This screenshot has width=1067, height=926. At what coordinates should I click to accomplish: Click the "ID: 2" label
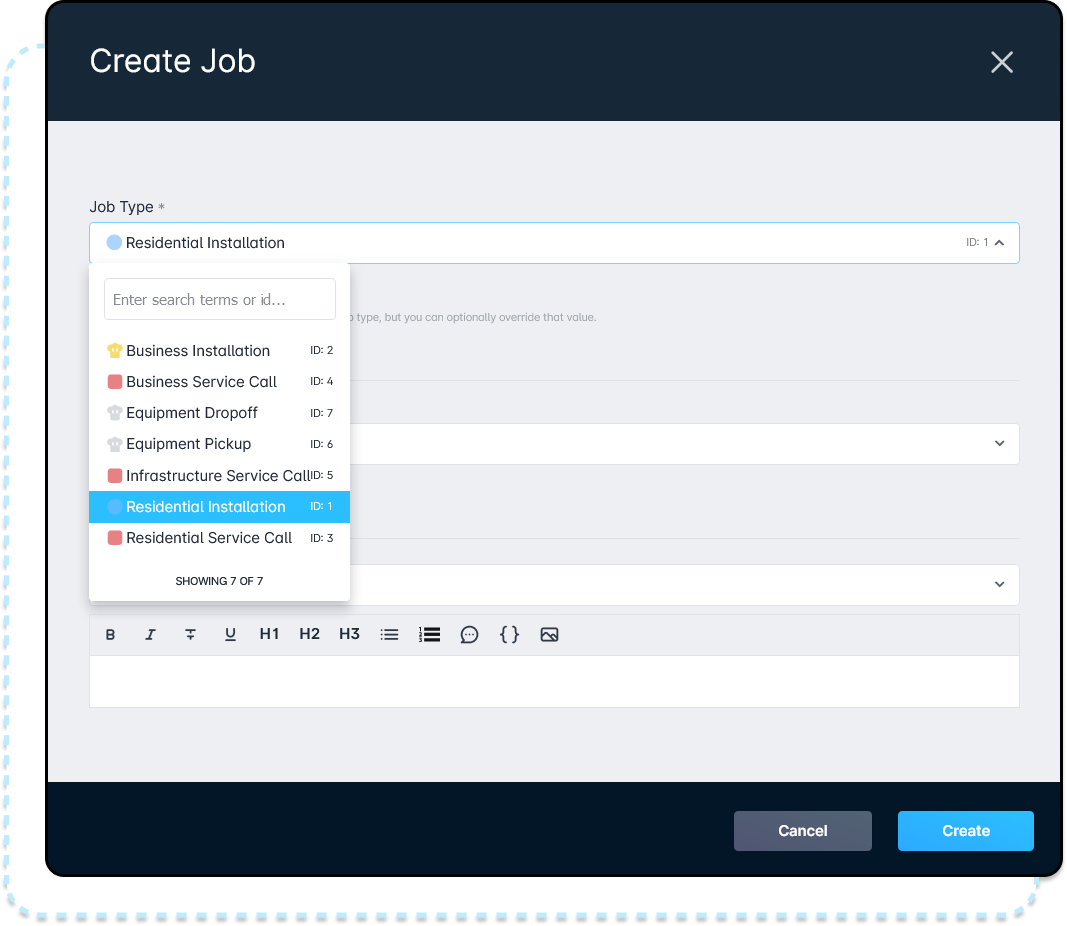[321, 350]
